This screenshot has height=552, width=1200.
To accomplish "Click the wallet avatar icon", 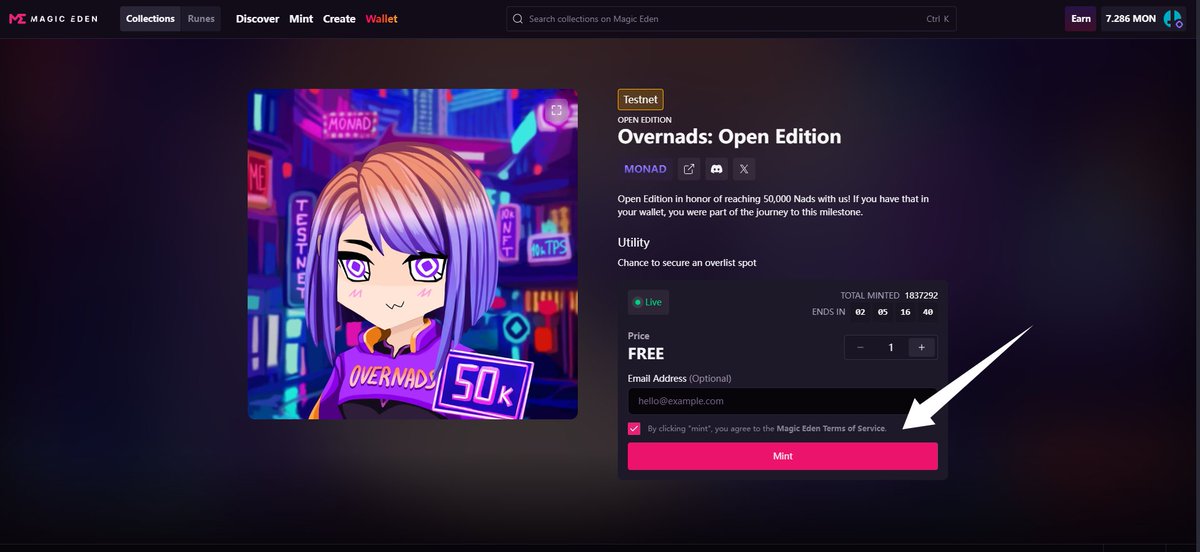I will click(1174, 19).
